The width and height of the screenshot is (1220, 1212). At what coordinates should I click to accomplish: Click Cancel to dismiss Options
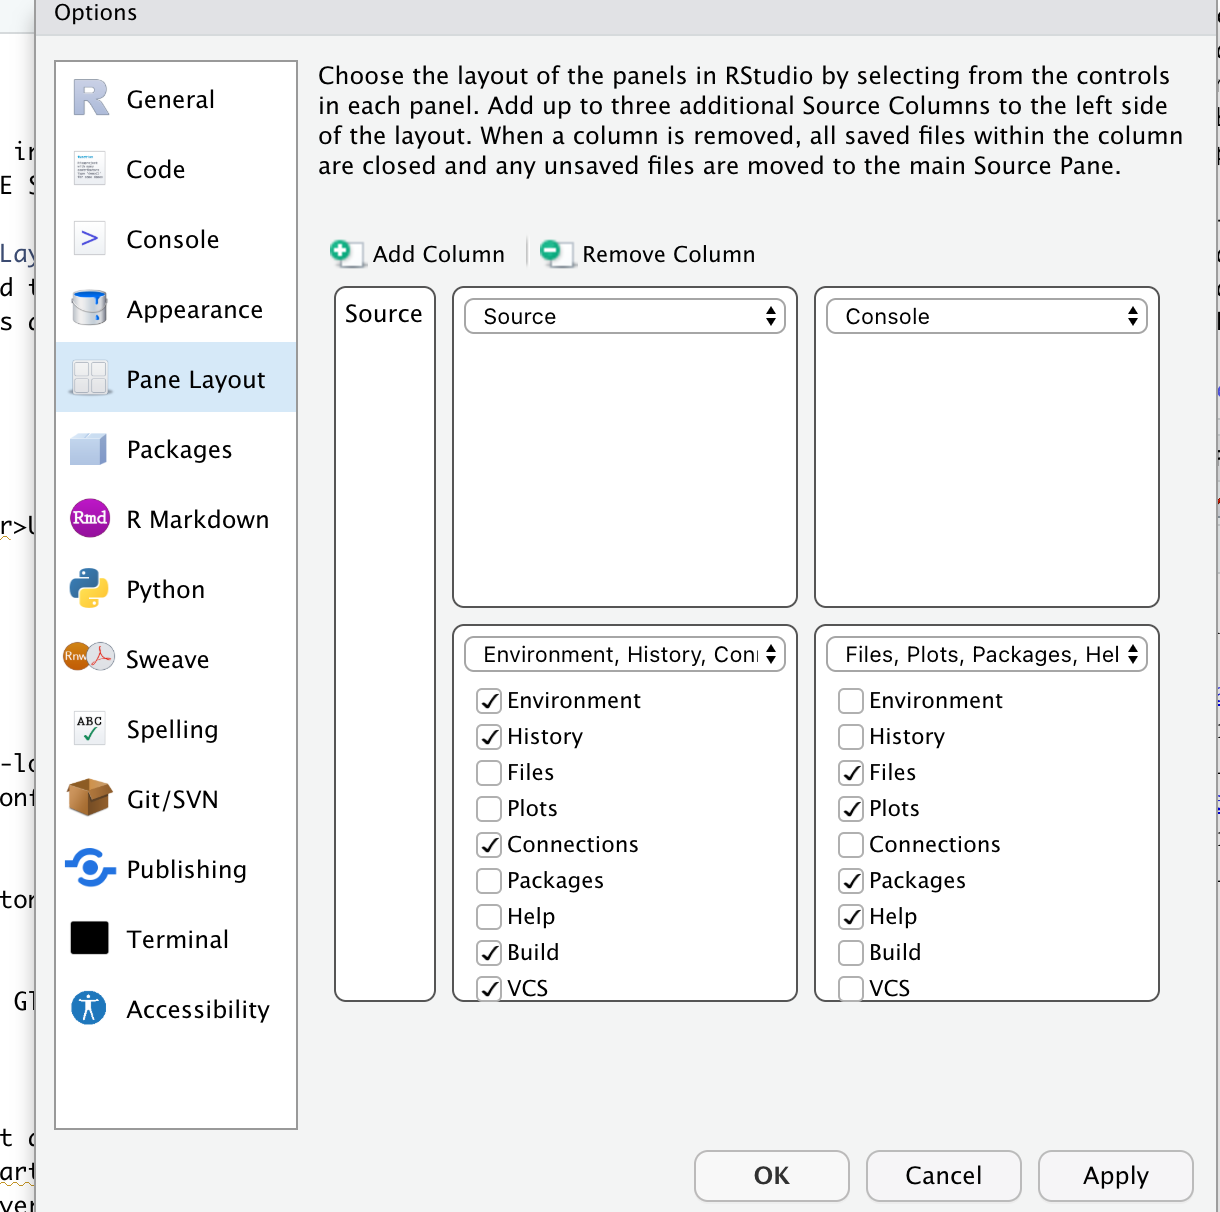(943, 1175)
